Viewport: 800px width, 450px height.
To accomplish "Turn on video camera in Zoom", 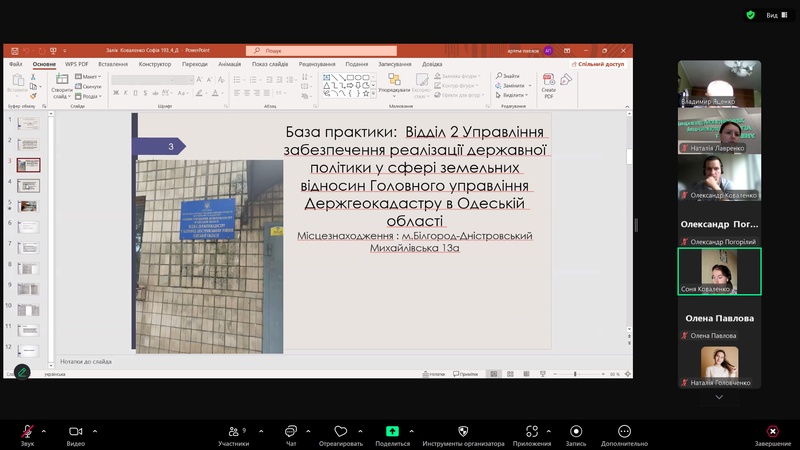I will tap(75, 431).
